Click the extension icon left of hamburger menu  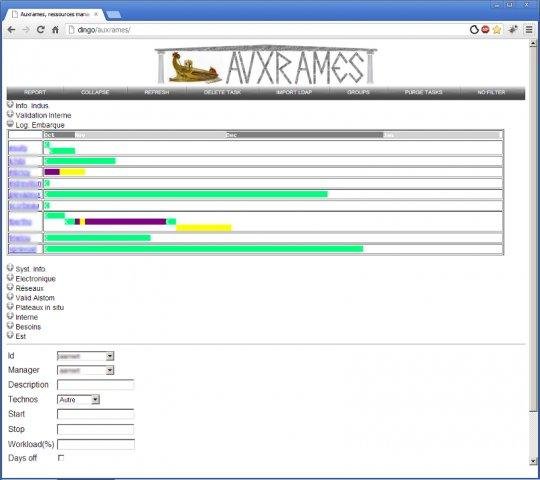513,30
